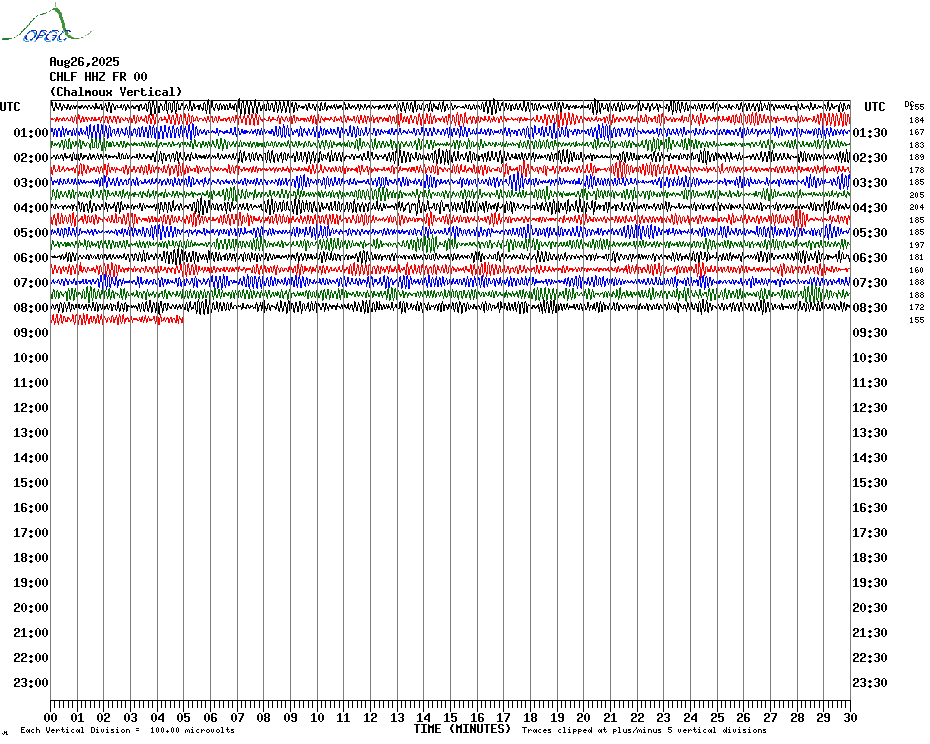Click the 22:30 half-hour label
Image resolution: width=930 pixels, height=744 pixels.
coord(870,657)
